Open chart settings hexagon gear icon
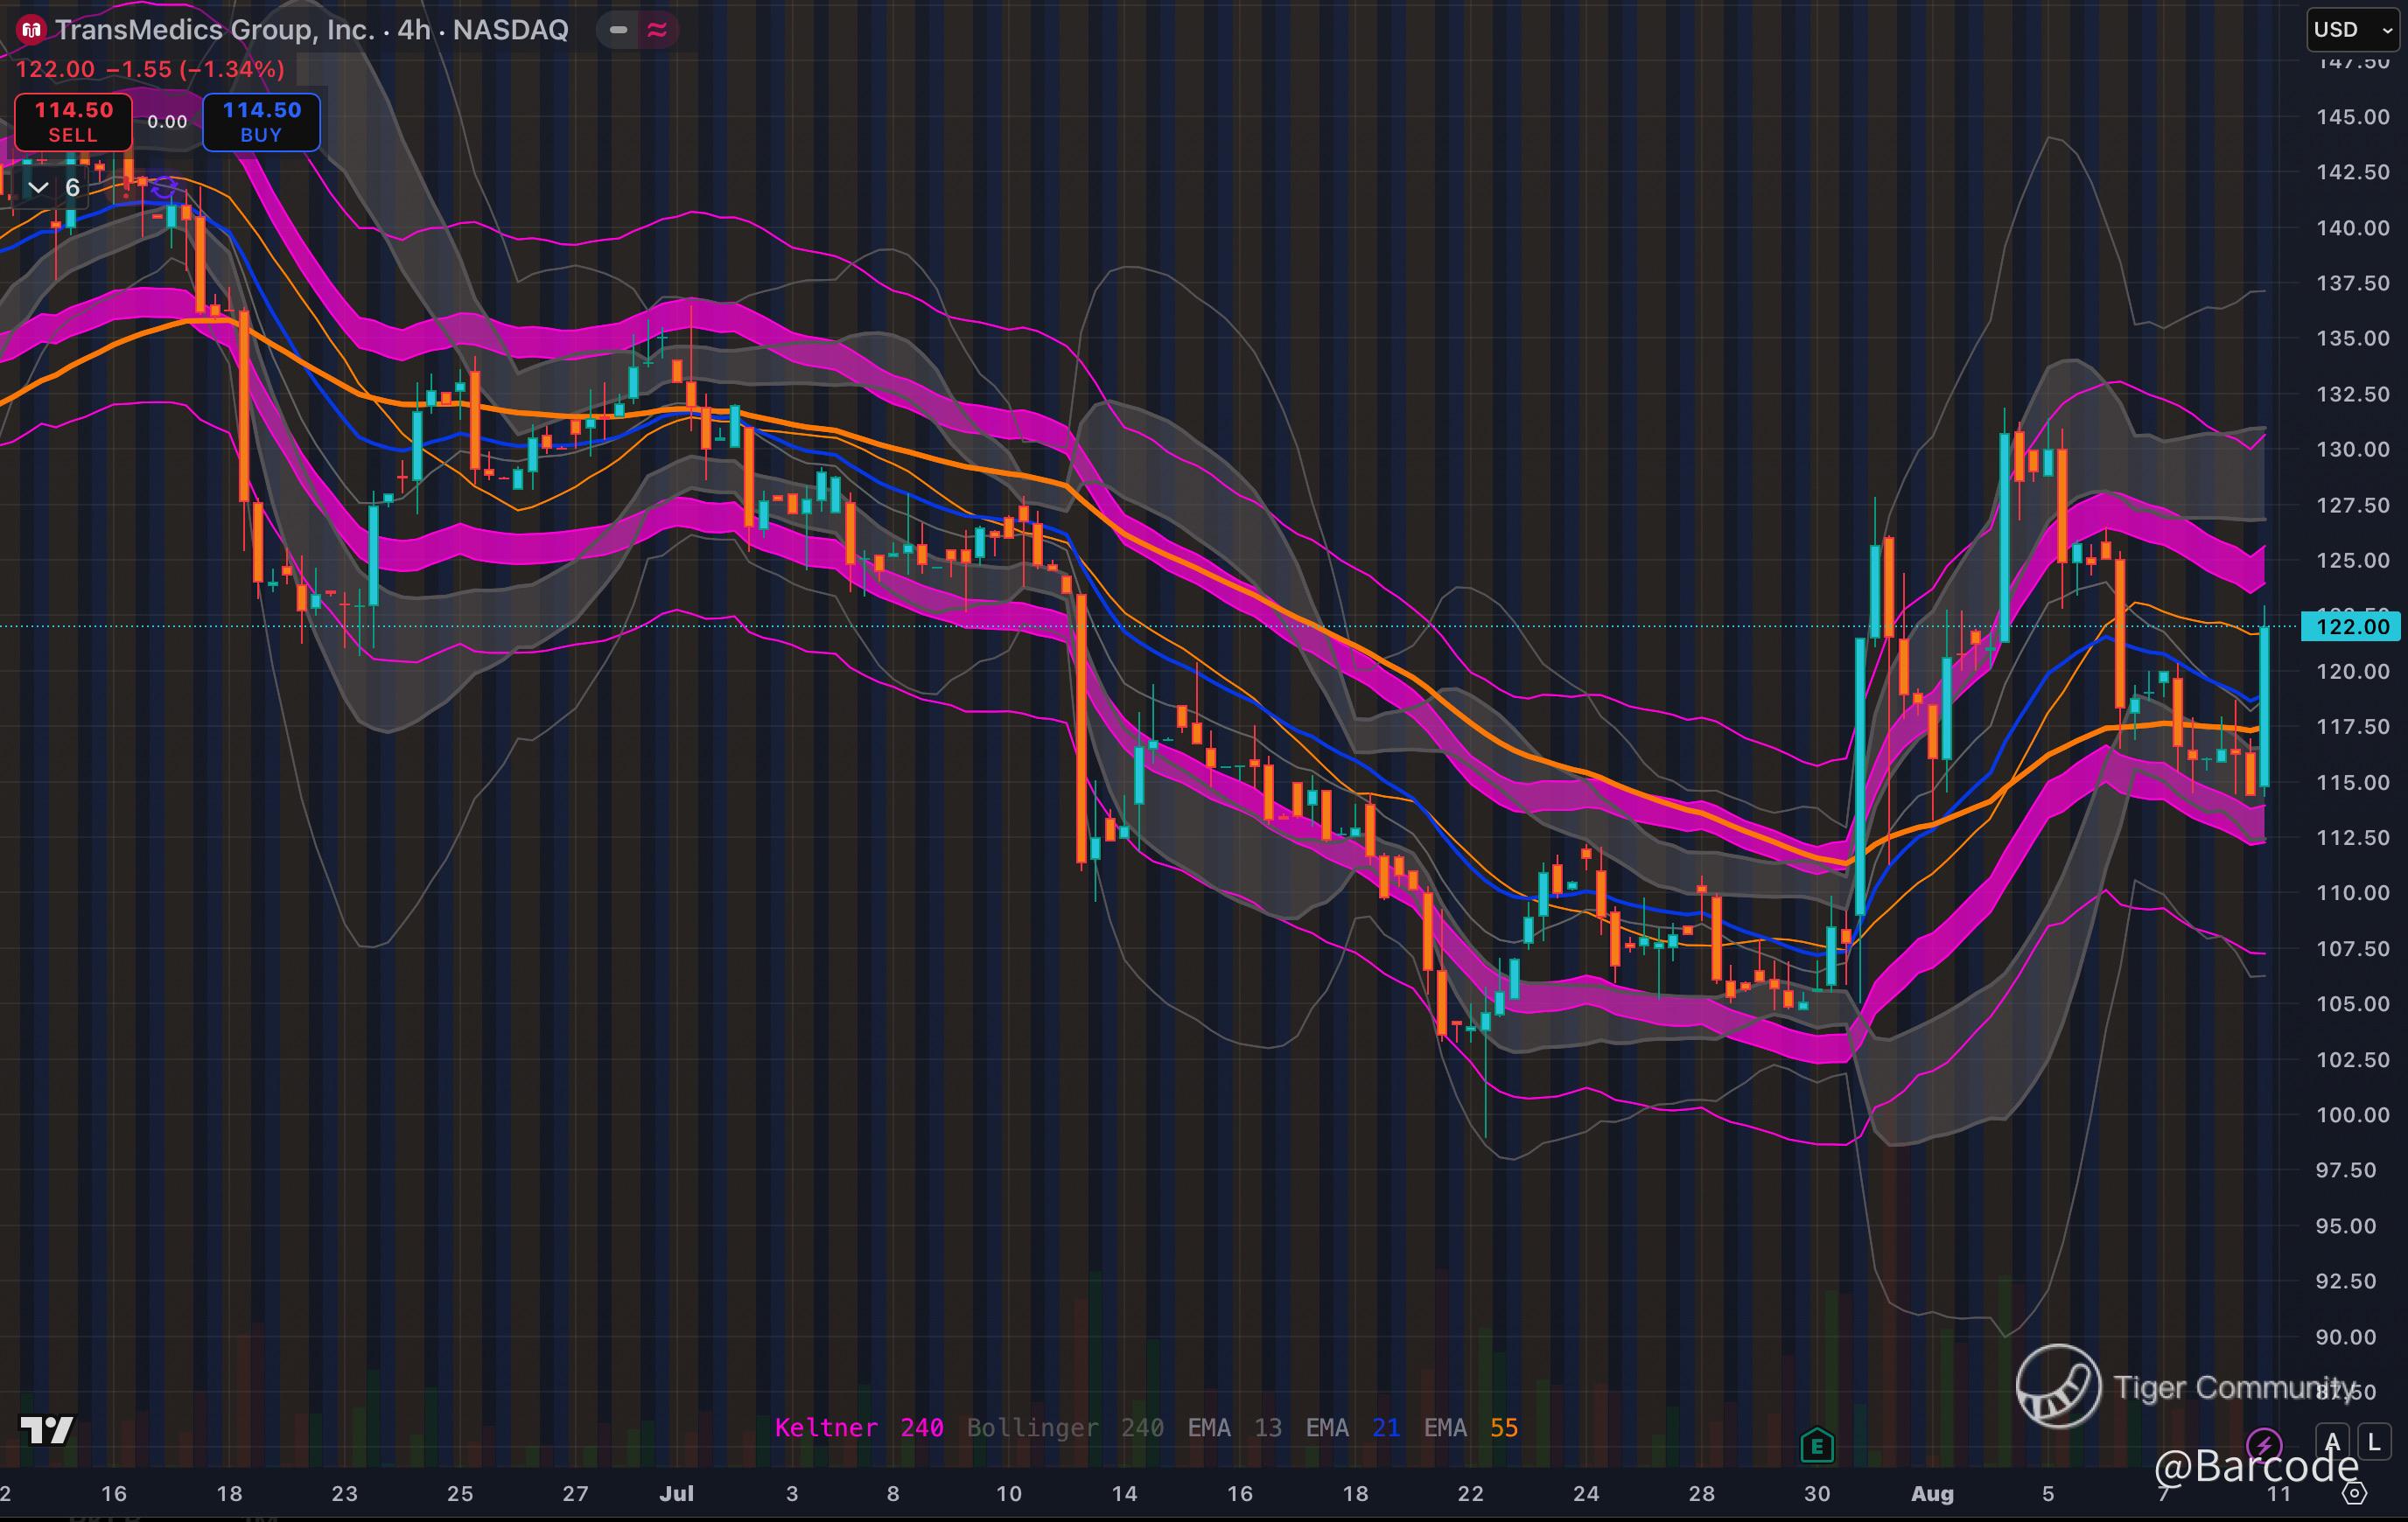The height and width of the screenshot is (1522, 2408). 2354,1493
